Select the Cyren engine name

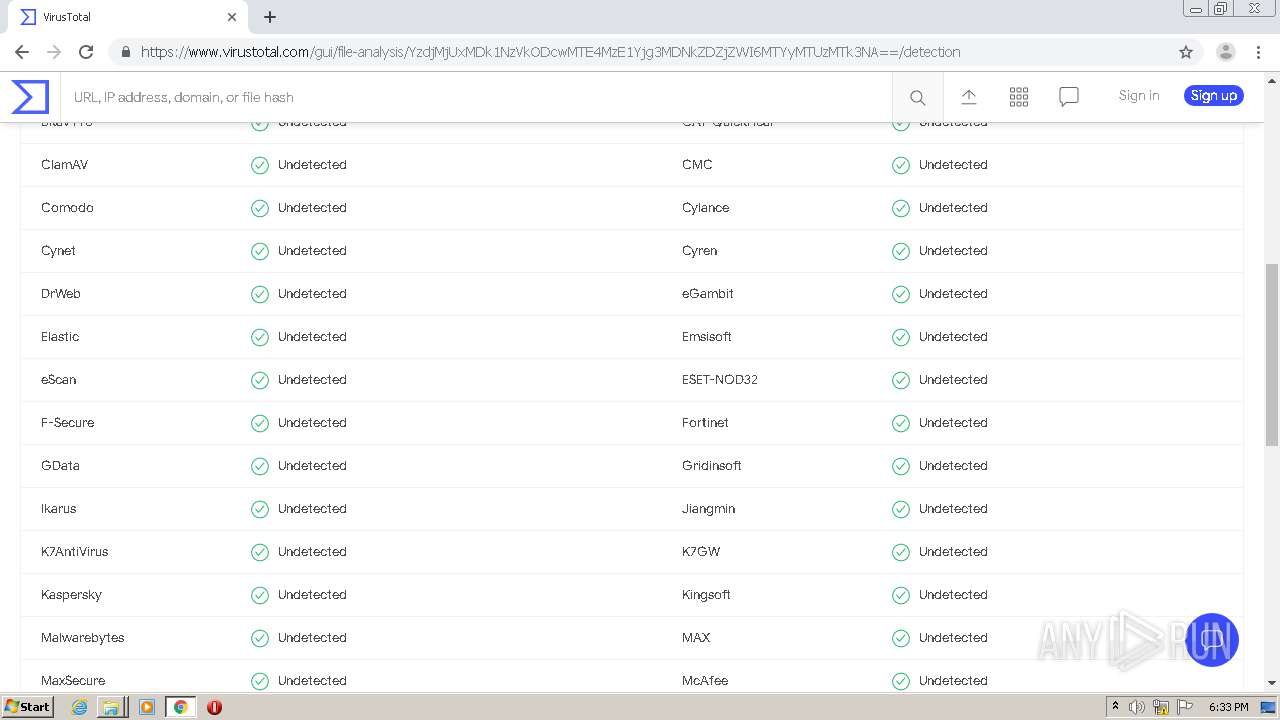point(699,251)
